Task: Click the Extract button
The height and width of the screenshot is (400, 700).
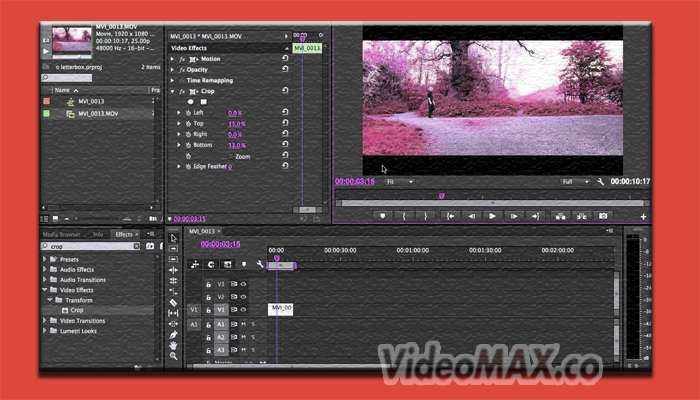Action: (582, 216)
